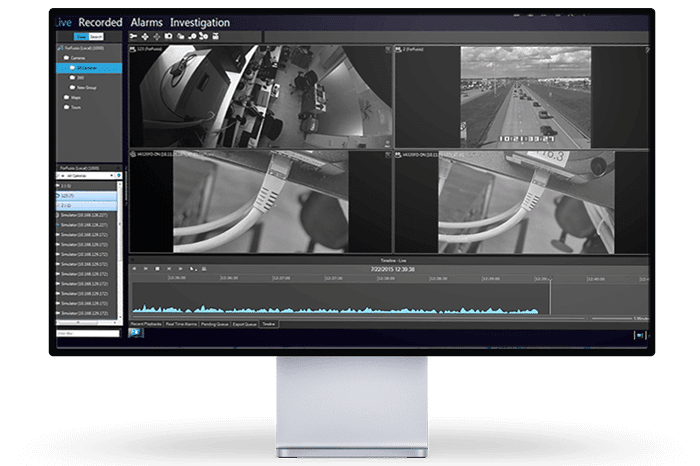Open the Real Time Alarms tab

181,324
